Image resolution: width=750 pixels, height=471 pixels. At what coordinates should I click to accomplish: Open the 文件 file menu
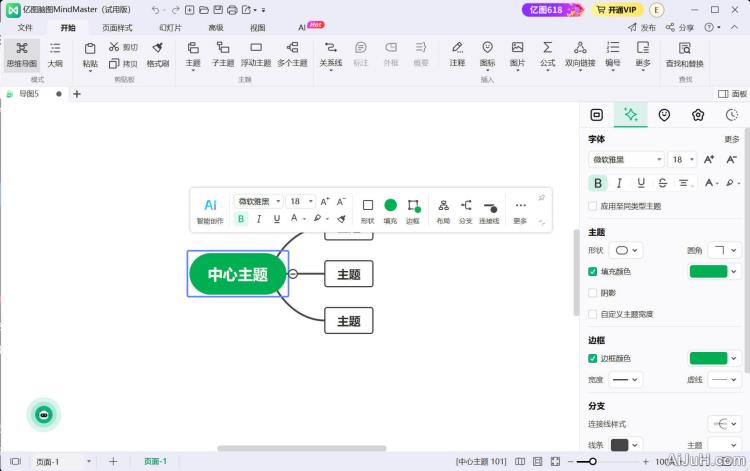(25, 28)
